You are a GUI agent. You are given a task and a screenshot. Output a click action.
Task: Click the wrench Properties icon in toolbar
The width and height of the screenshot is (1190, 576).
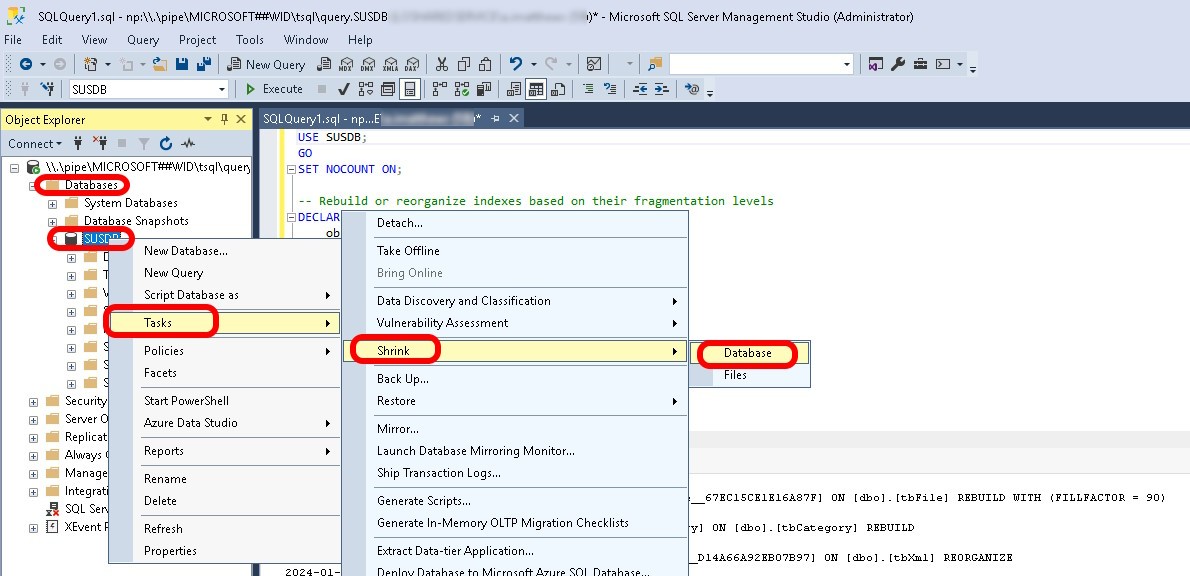tap(897, 64)
